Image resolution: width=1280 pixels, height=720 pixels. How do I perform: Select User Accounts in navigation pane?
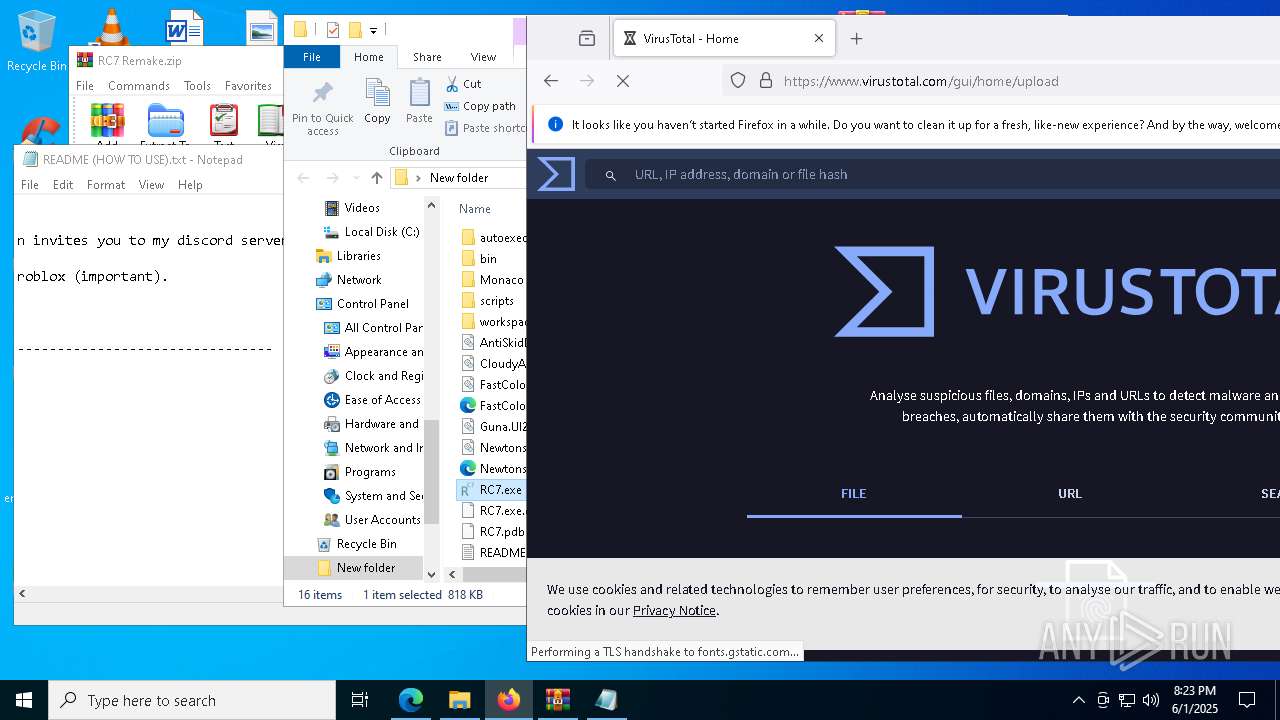point(382,520)
